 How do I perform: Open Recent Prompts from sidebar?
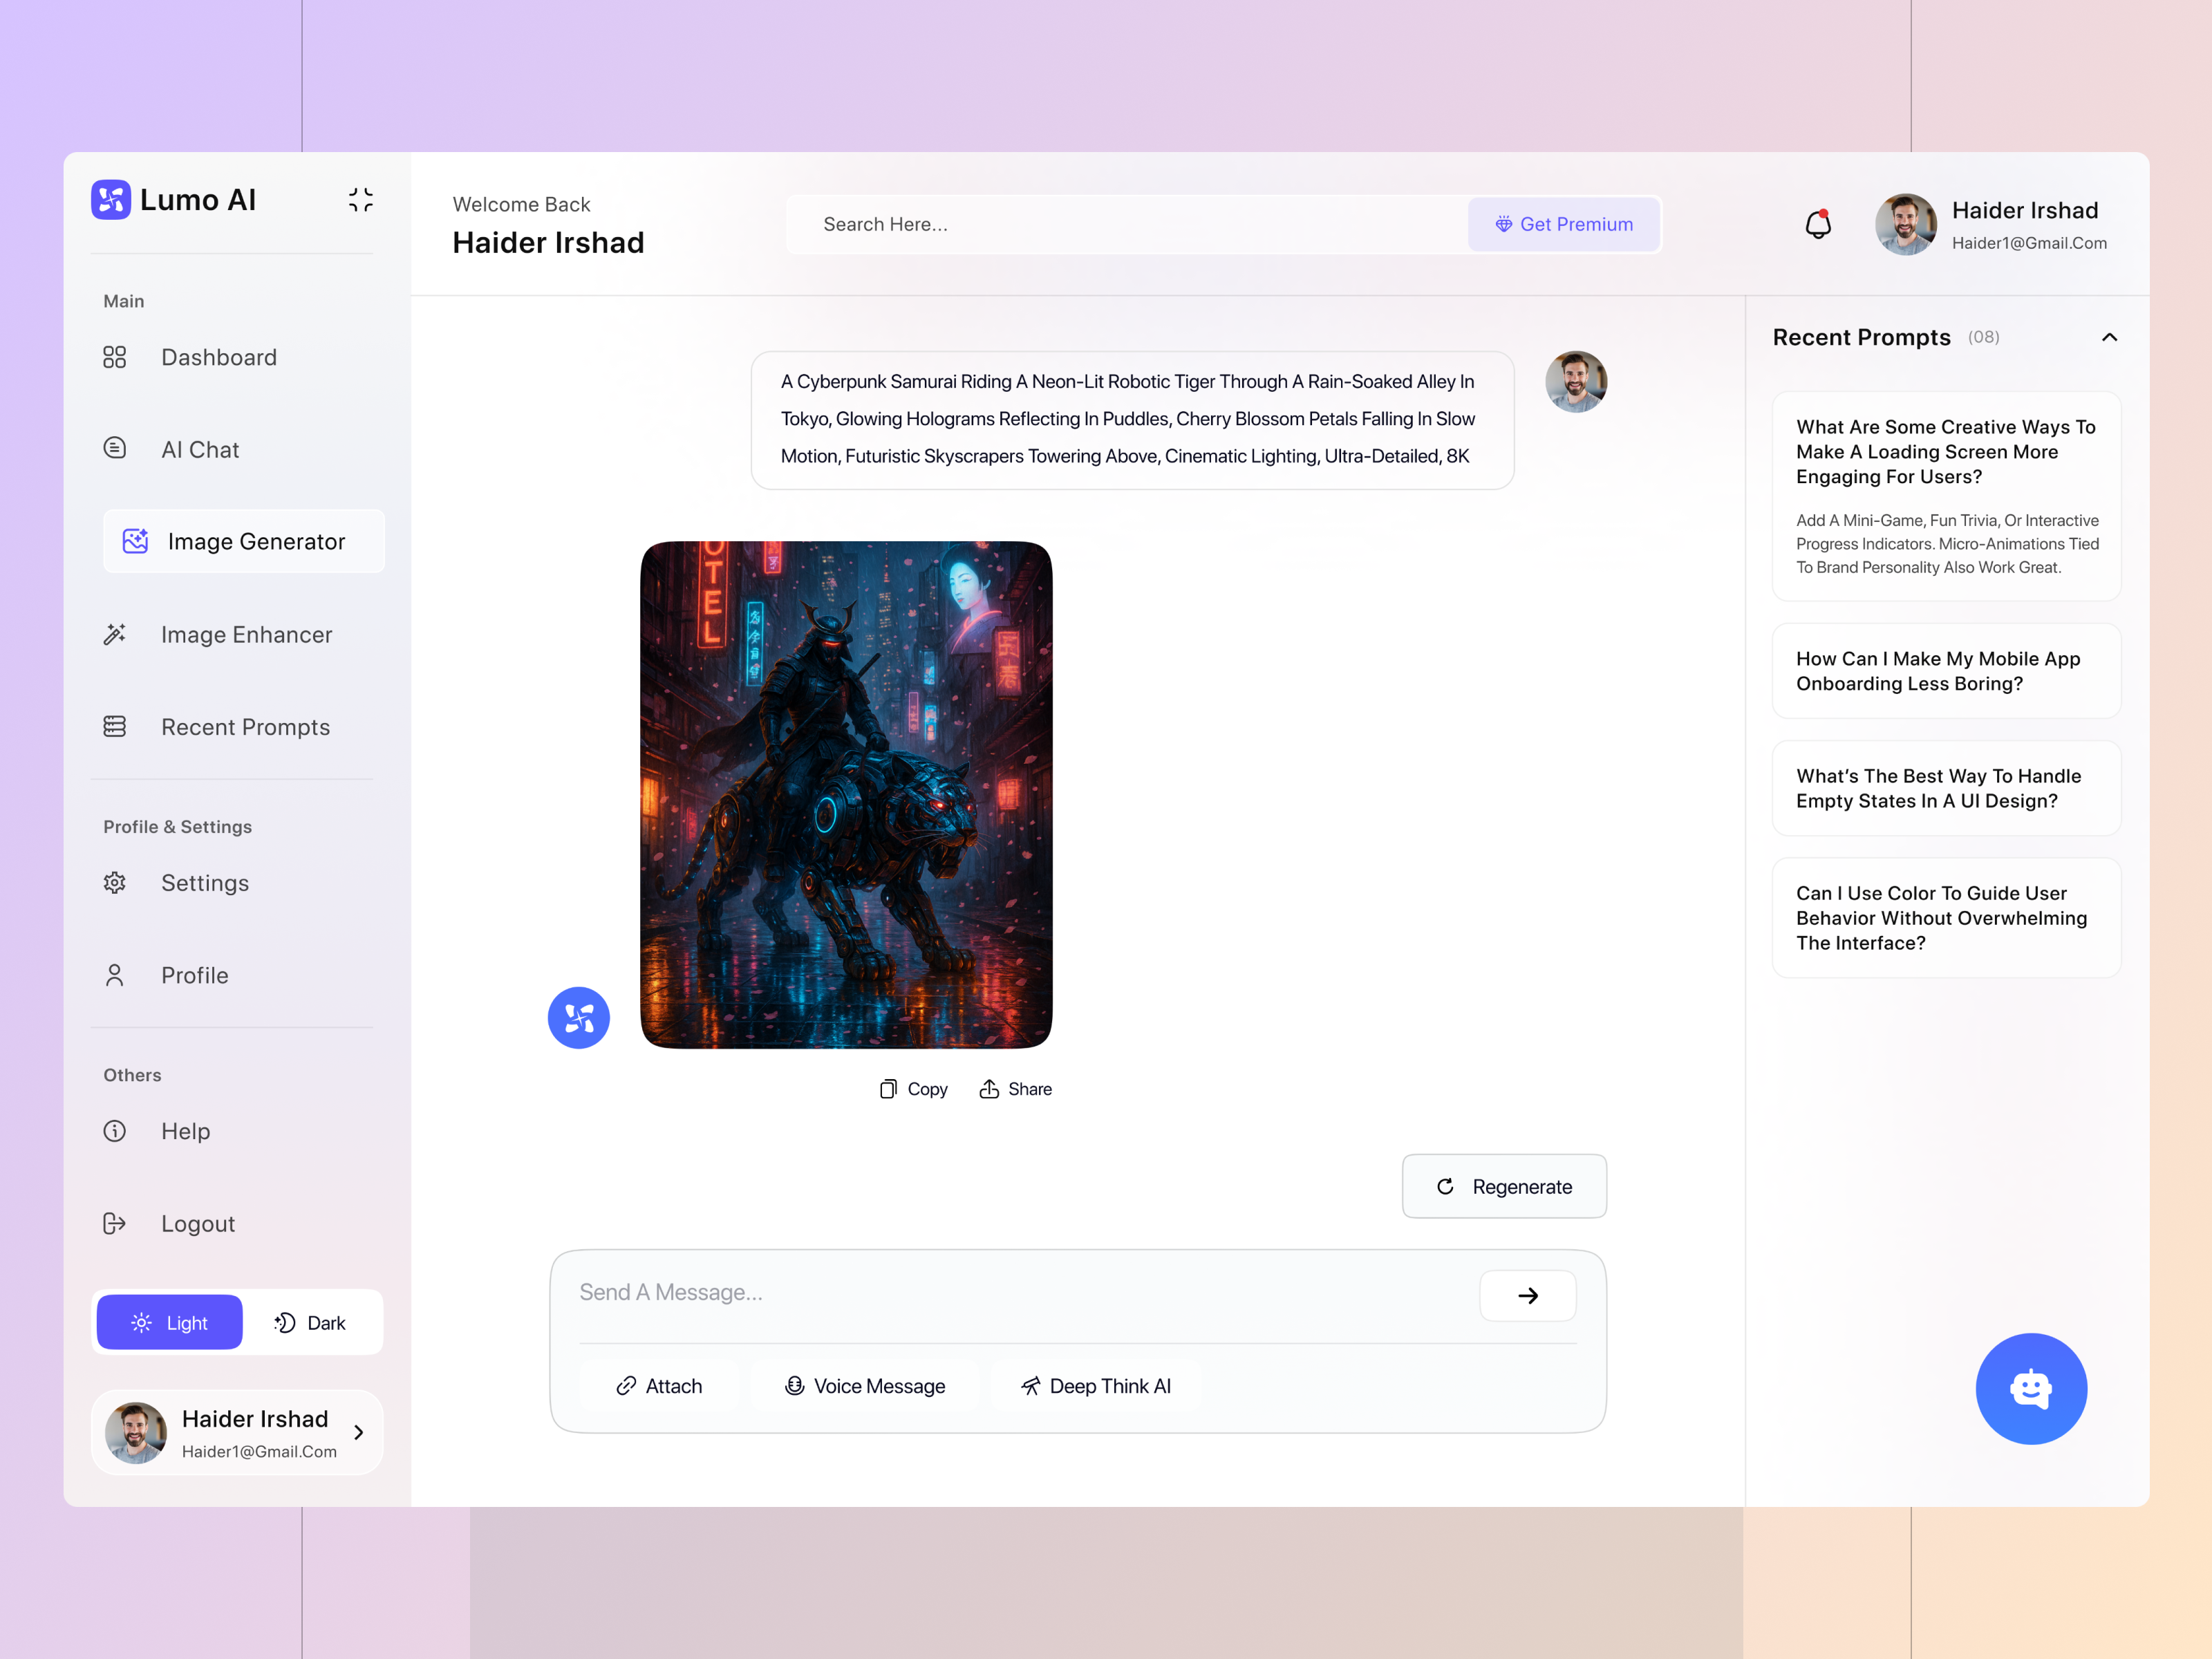coord(246,727)
